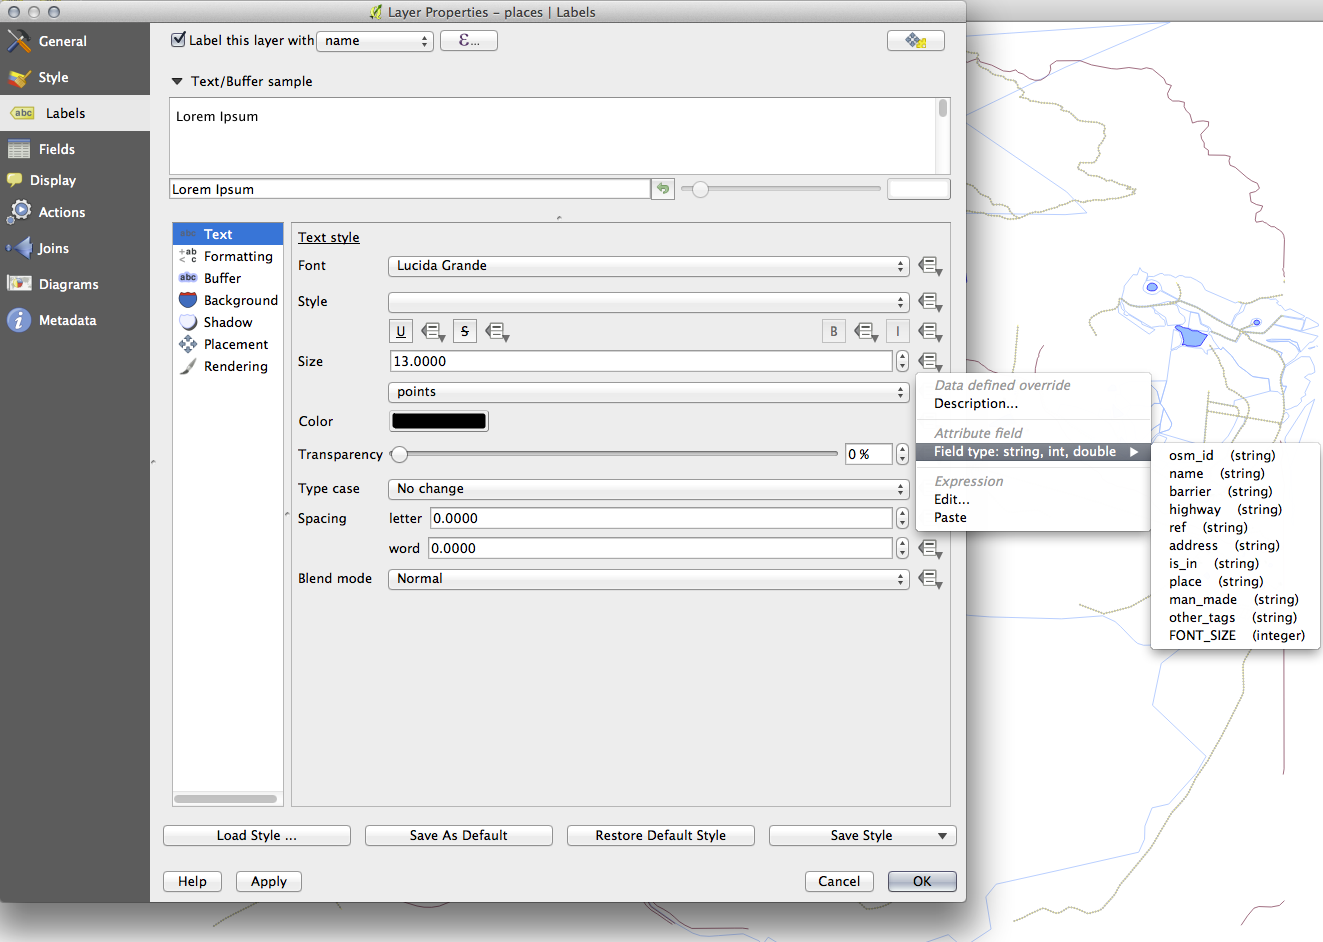
Task: Toggle the bold B button
Action: click(x=833, y=331)
